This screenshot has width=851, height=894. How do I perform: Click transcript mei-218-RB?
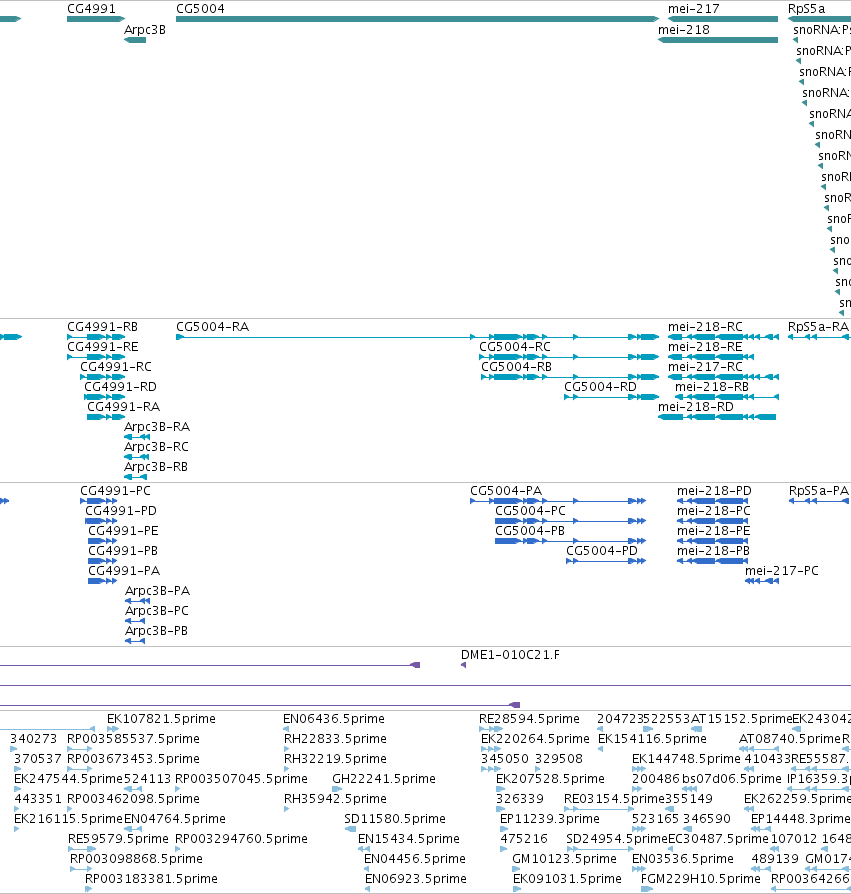727,397
